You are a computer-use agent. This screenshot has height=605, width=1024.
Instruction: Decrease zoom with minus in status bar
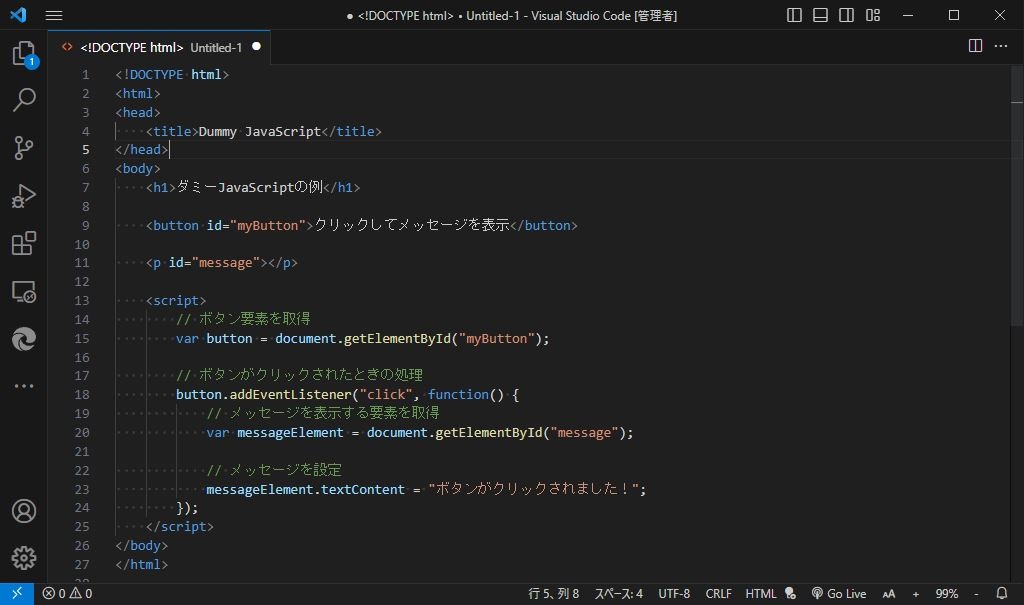(x=976, y=594)
